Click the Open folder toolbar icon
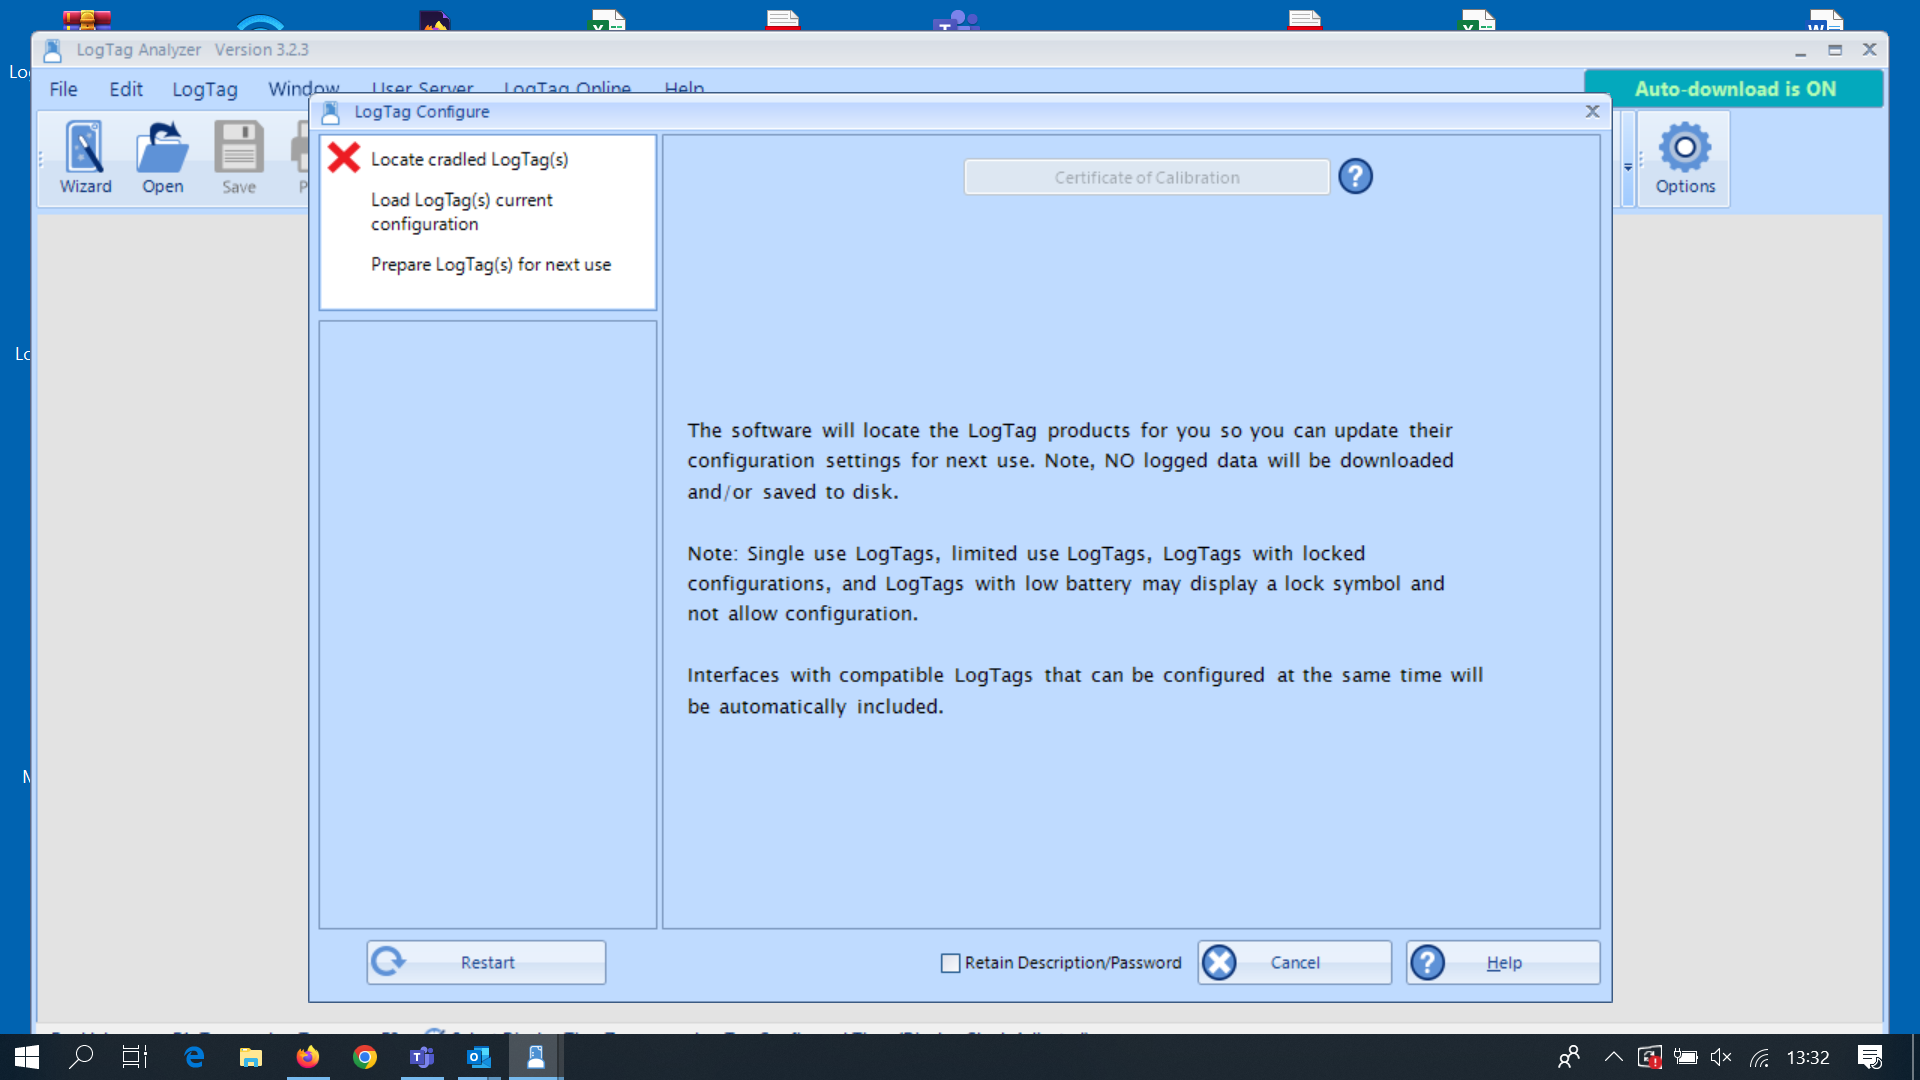Viewport: 1920px width, 1080px height. pyautogui.click(x=162, y=158)
